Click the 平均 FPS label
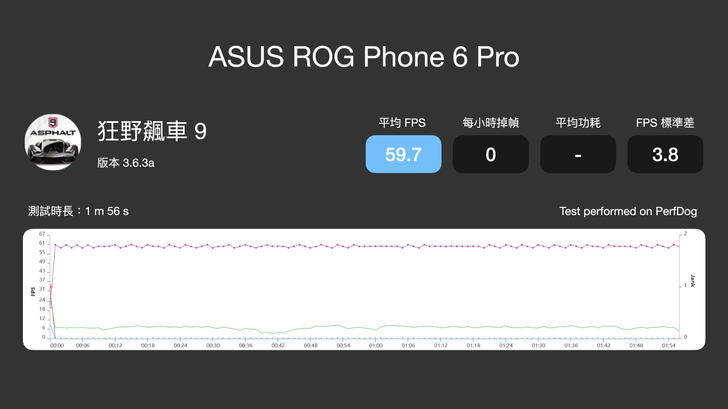The image size is (728, 409). (x=403, y=123)
